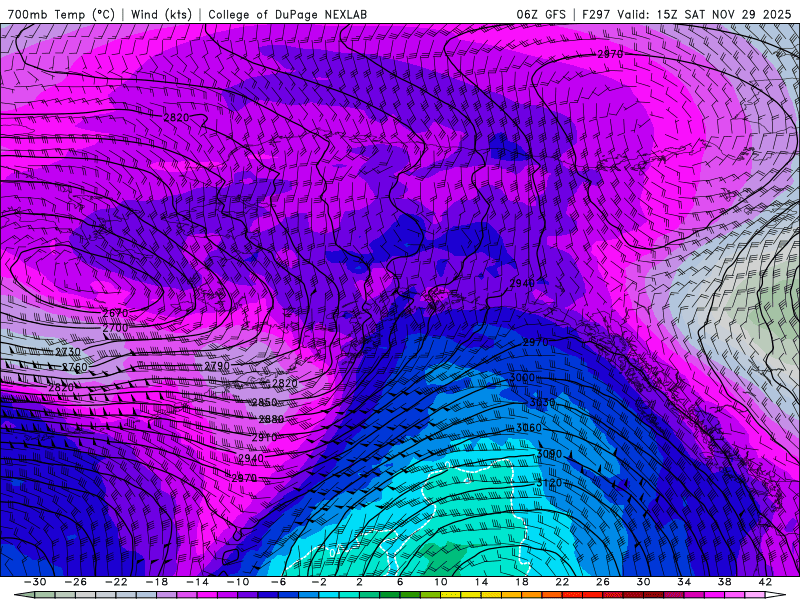Viewport: 800px width, 600px height.
Task: Click the -26 color scale tick label
Action: pyautogui.click(x=76, y=582)
